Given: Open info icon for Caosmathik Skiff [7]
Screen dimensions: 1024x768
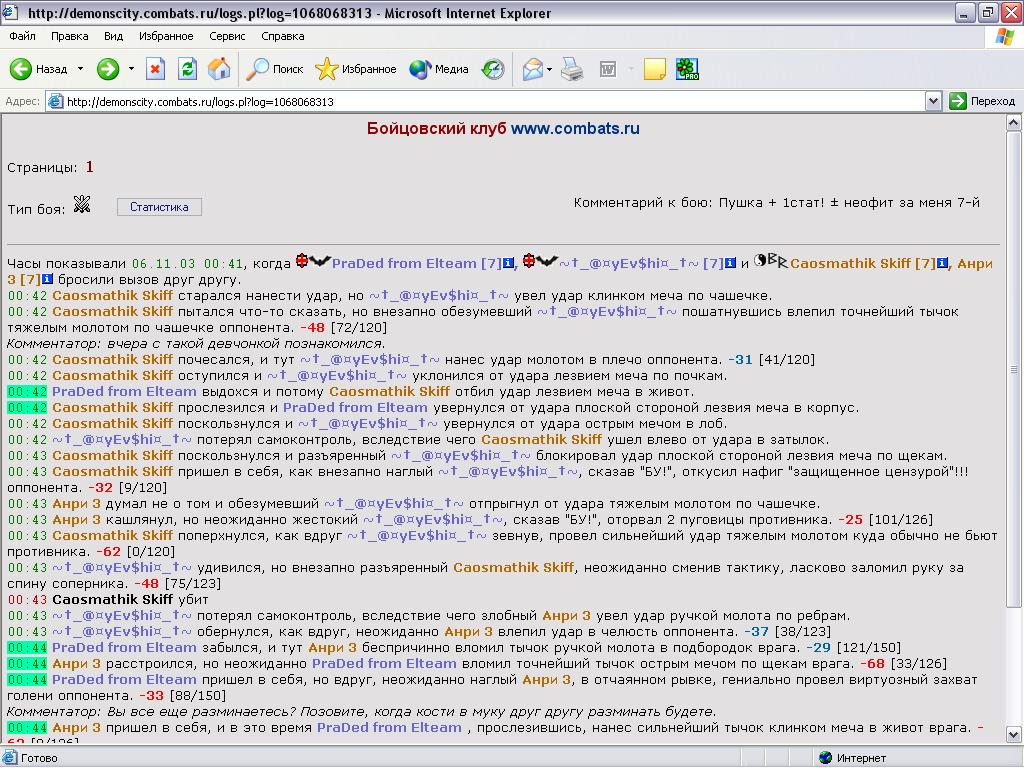Looking at the screenshot, I should (942, 263).
